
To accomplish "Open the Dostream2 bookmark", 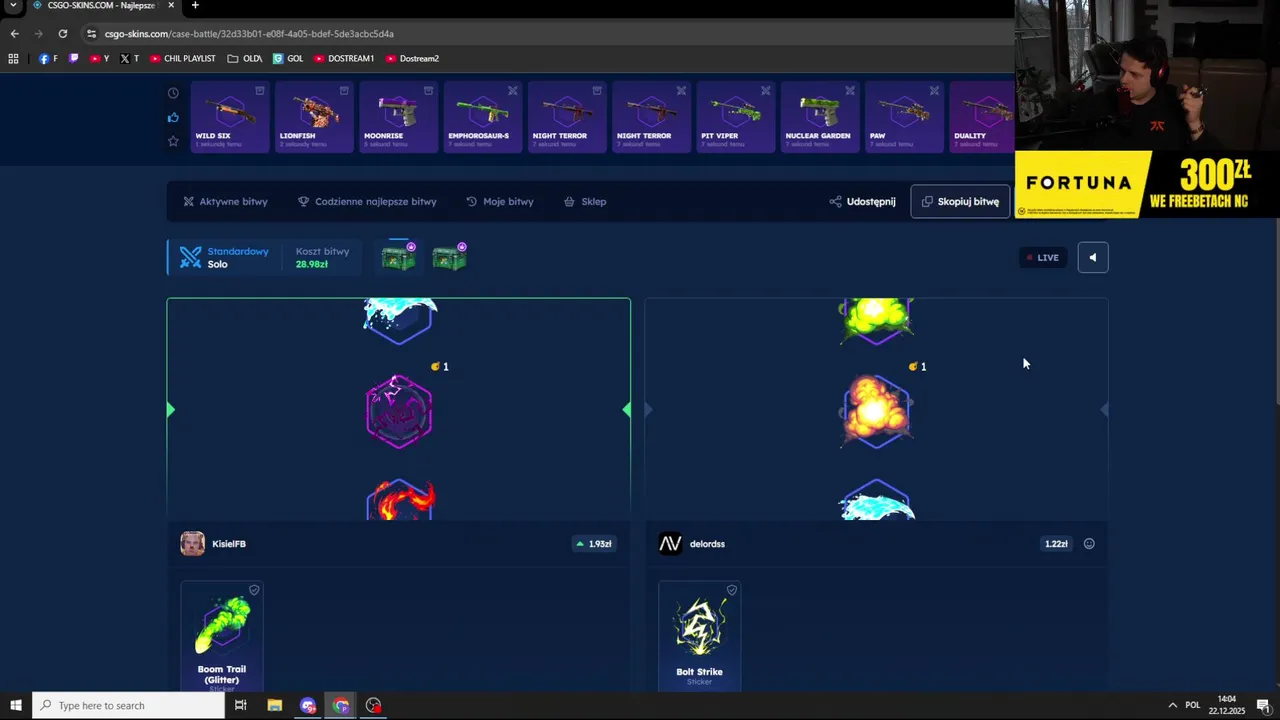I will 412,58.
